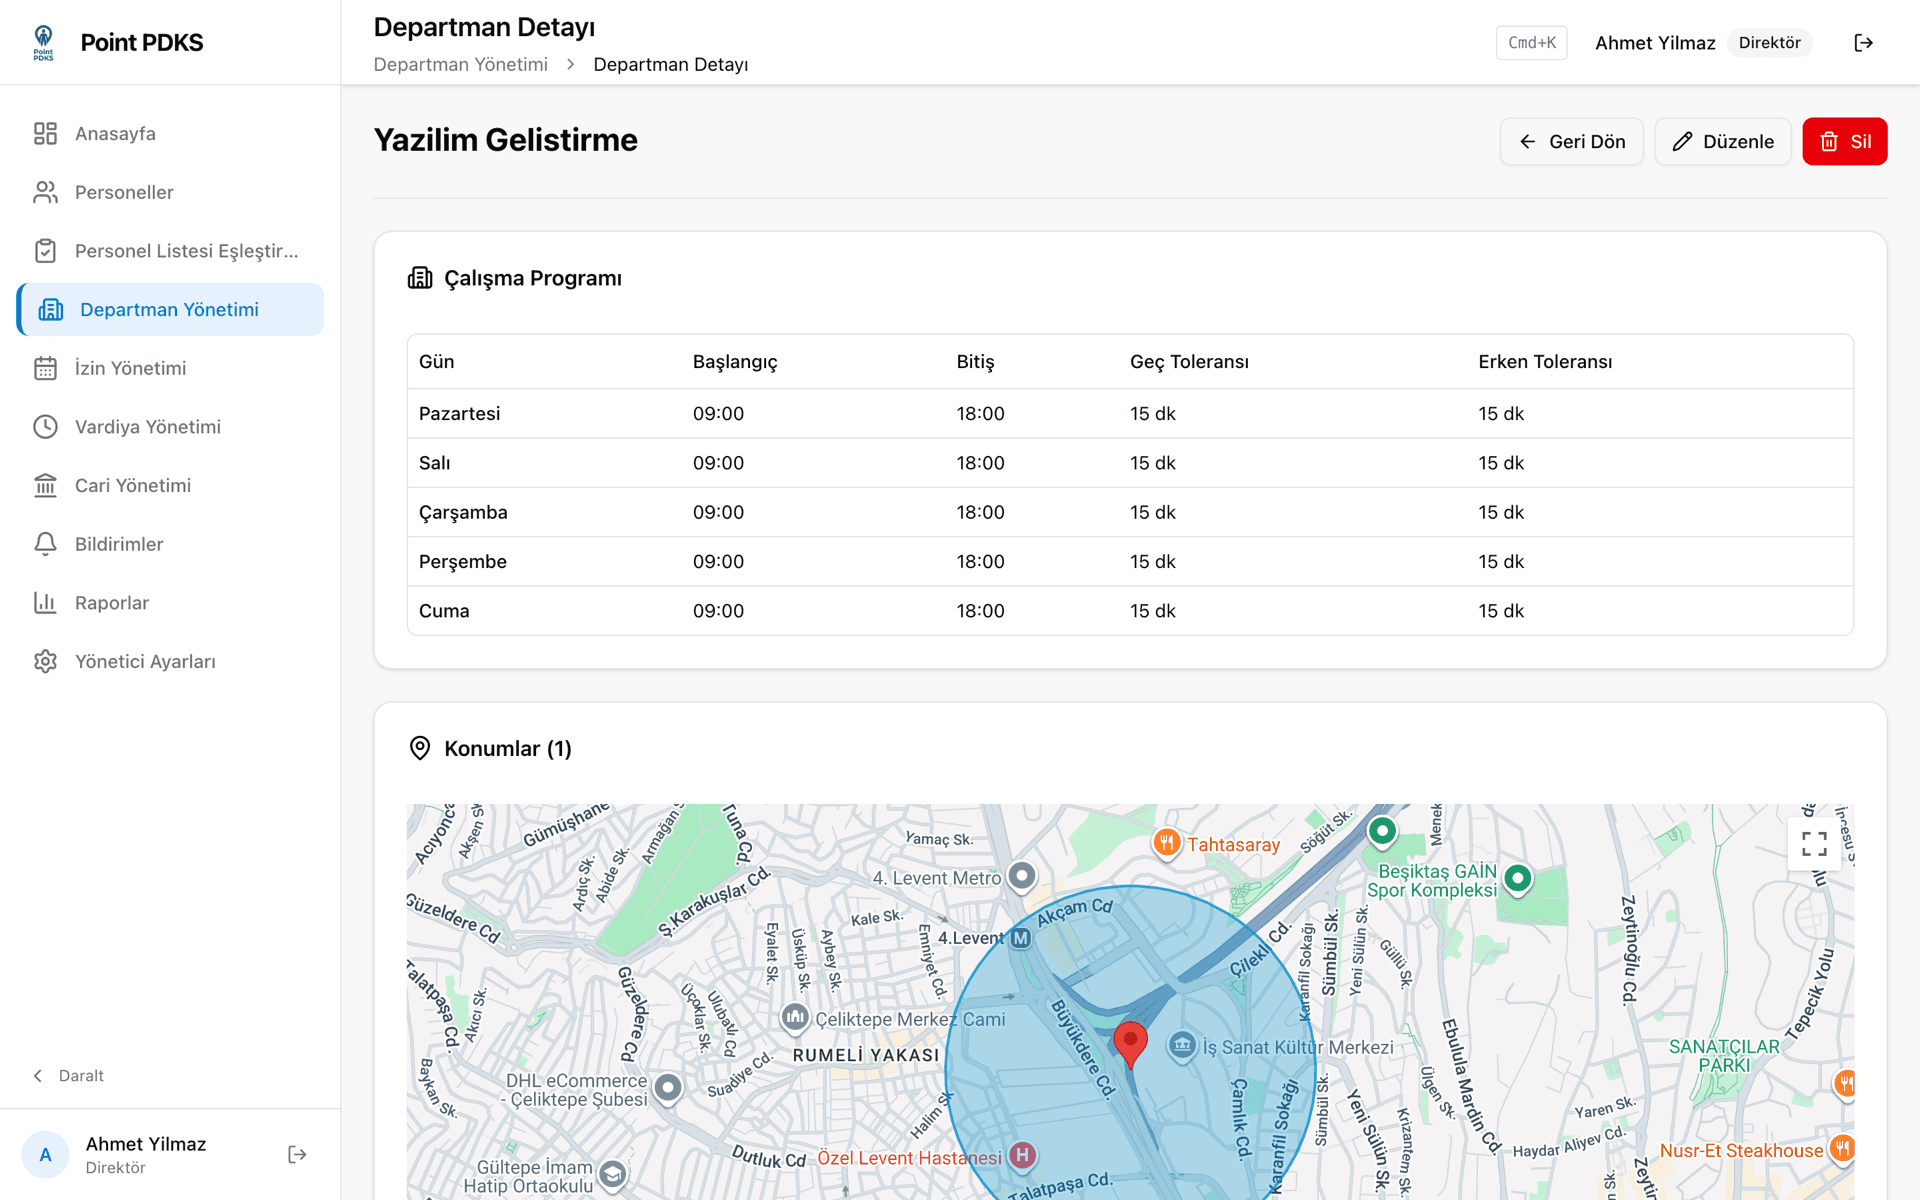Click Departman Yönetimi breadcrumb link
Screen dimensions: 1920x1200
click(460, 64)
